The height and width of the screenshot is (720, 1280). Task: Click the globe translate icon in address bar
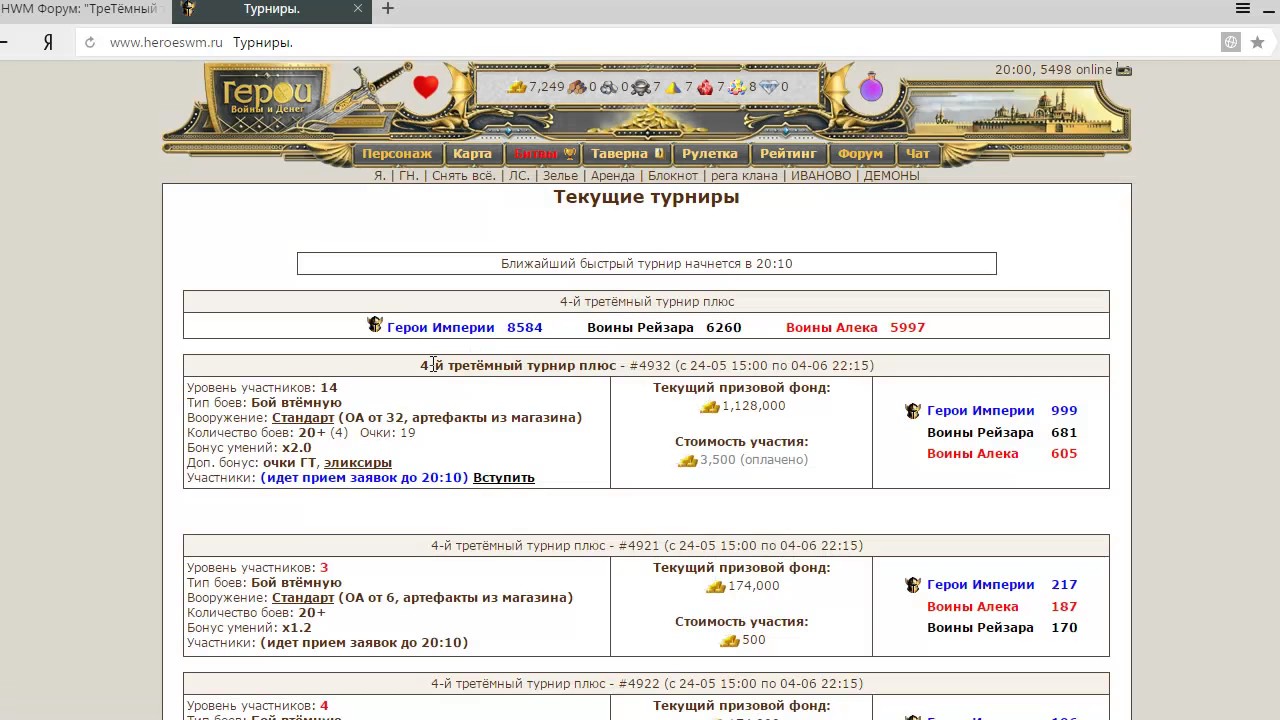pos(1231,42)
